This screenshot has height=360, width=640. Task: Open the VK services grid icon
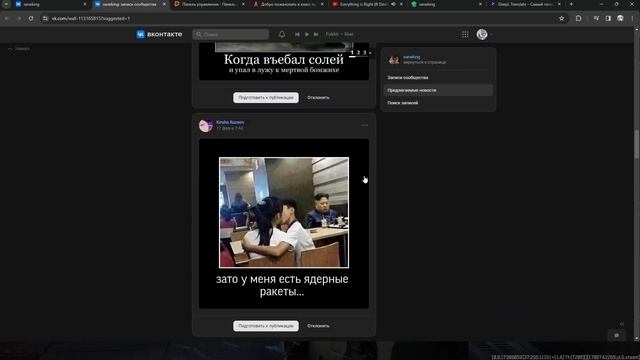(x=465, y=34)
